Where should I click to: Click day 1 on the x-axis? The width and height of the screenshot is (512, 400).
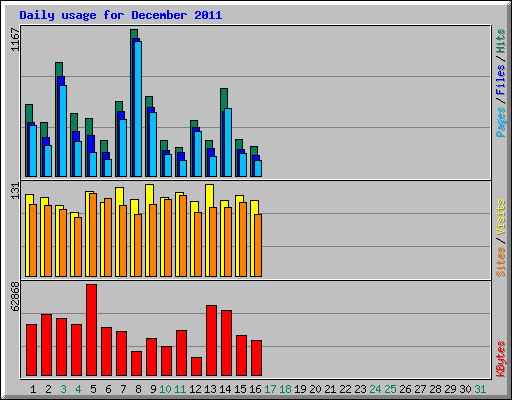pyautogui.click(x=33, y=389)
